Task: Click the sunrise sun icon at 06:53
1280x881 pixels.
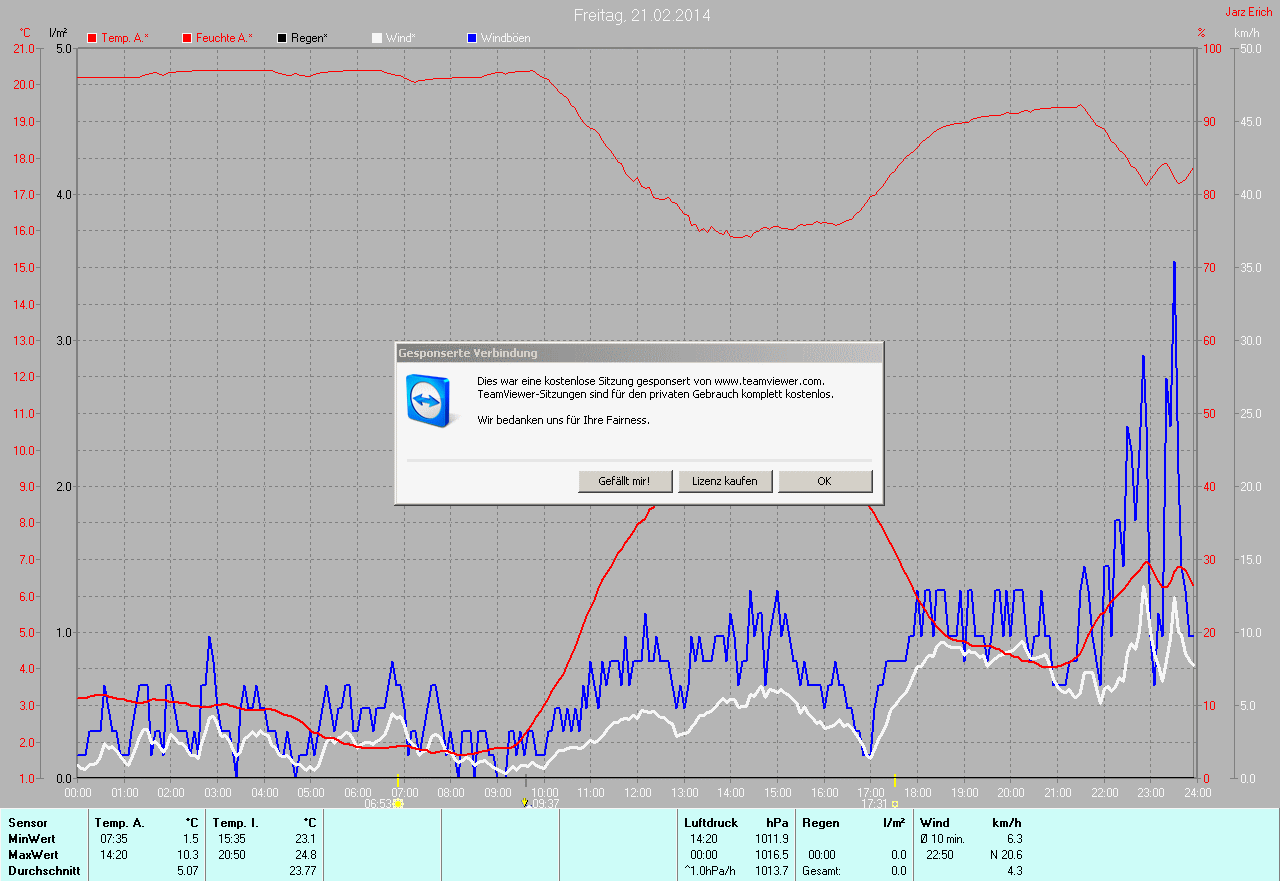Action: coord(398,803)
